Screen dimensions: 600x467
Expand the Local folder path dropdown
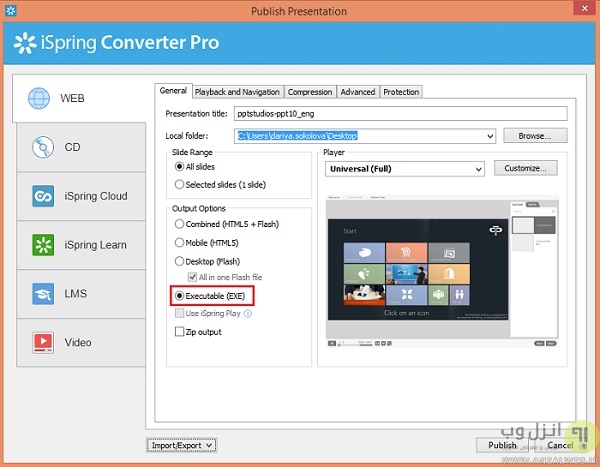coord(489,135)
